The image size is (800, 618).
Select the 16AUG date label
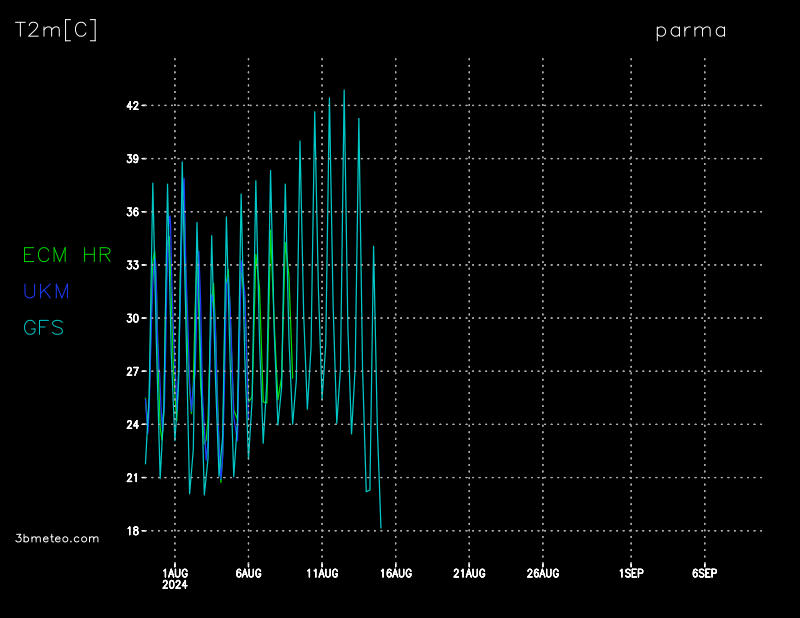click(396, 573)
